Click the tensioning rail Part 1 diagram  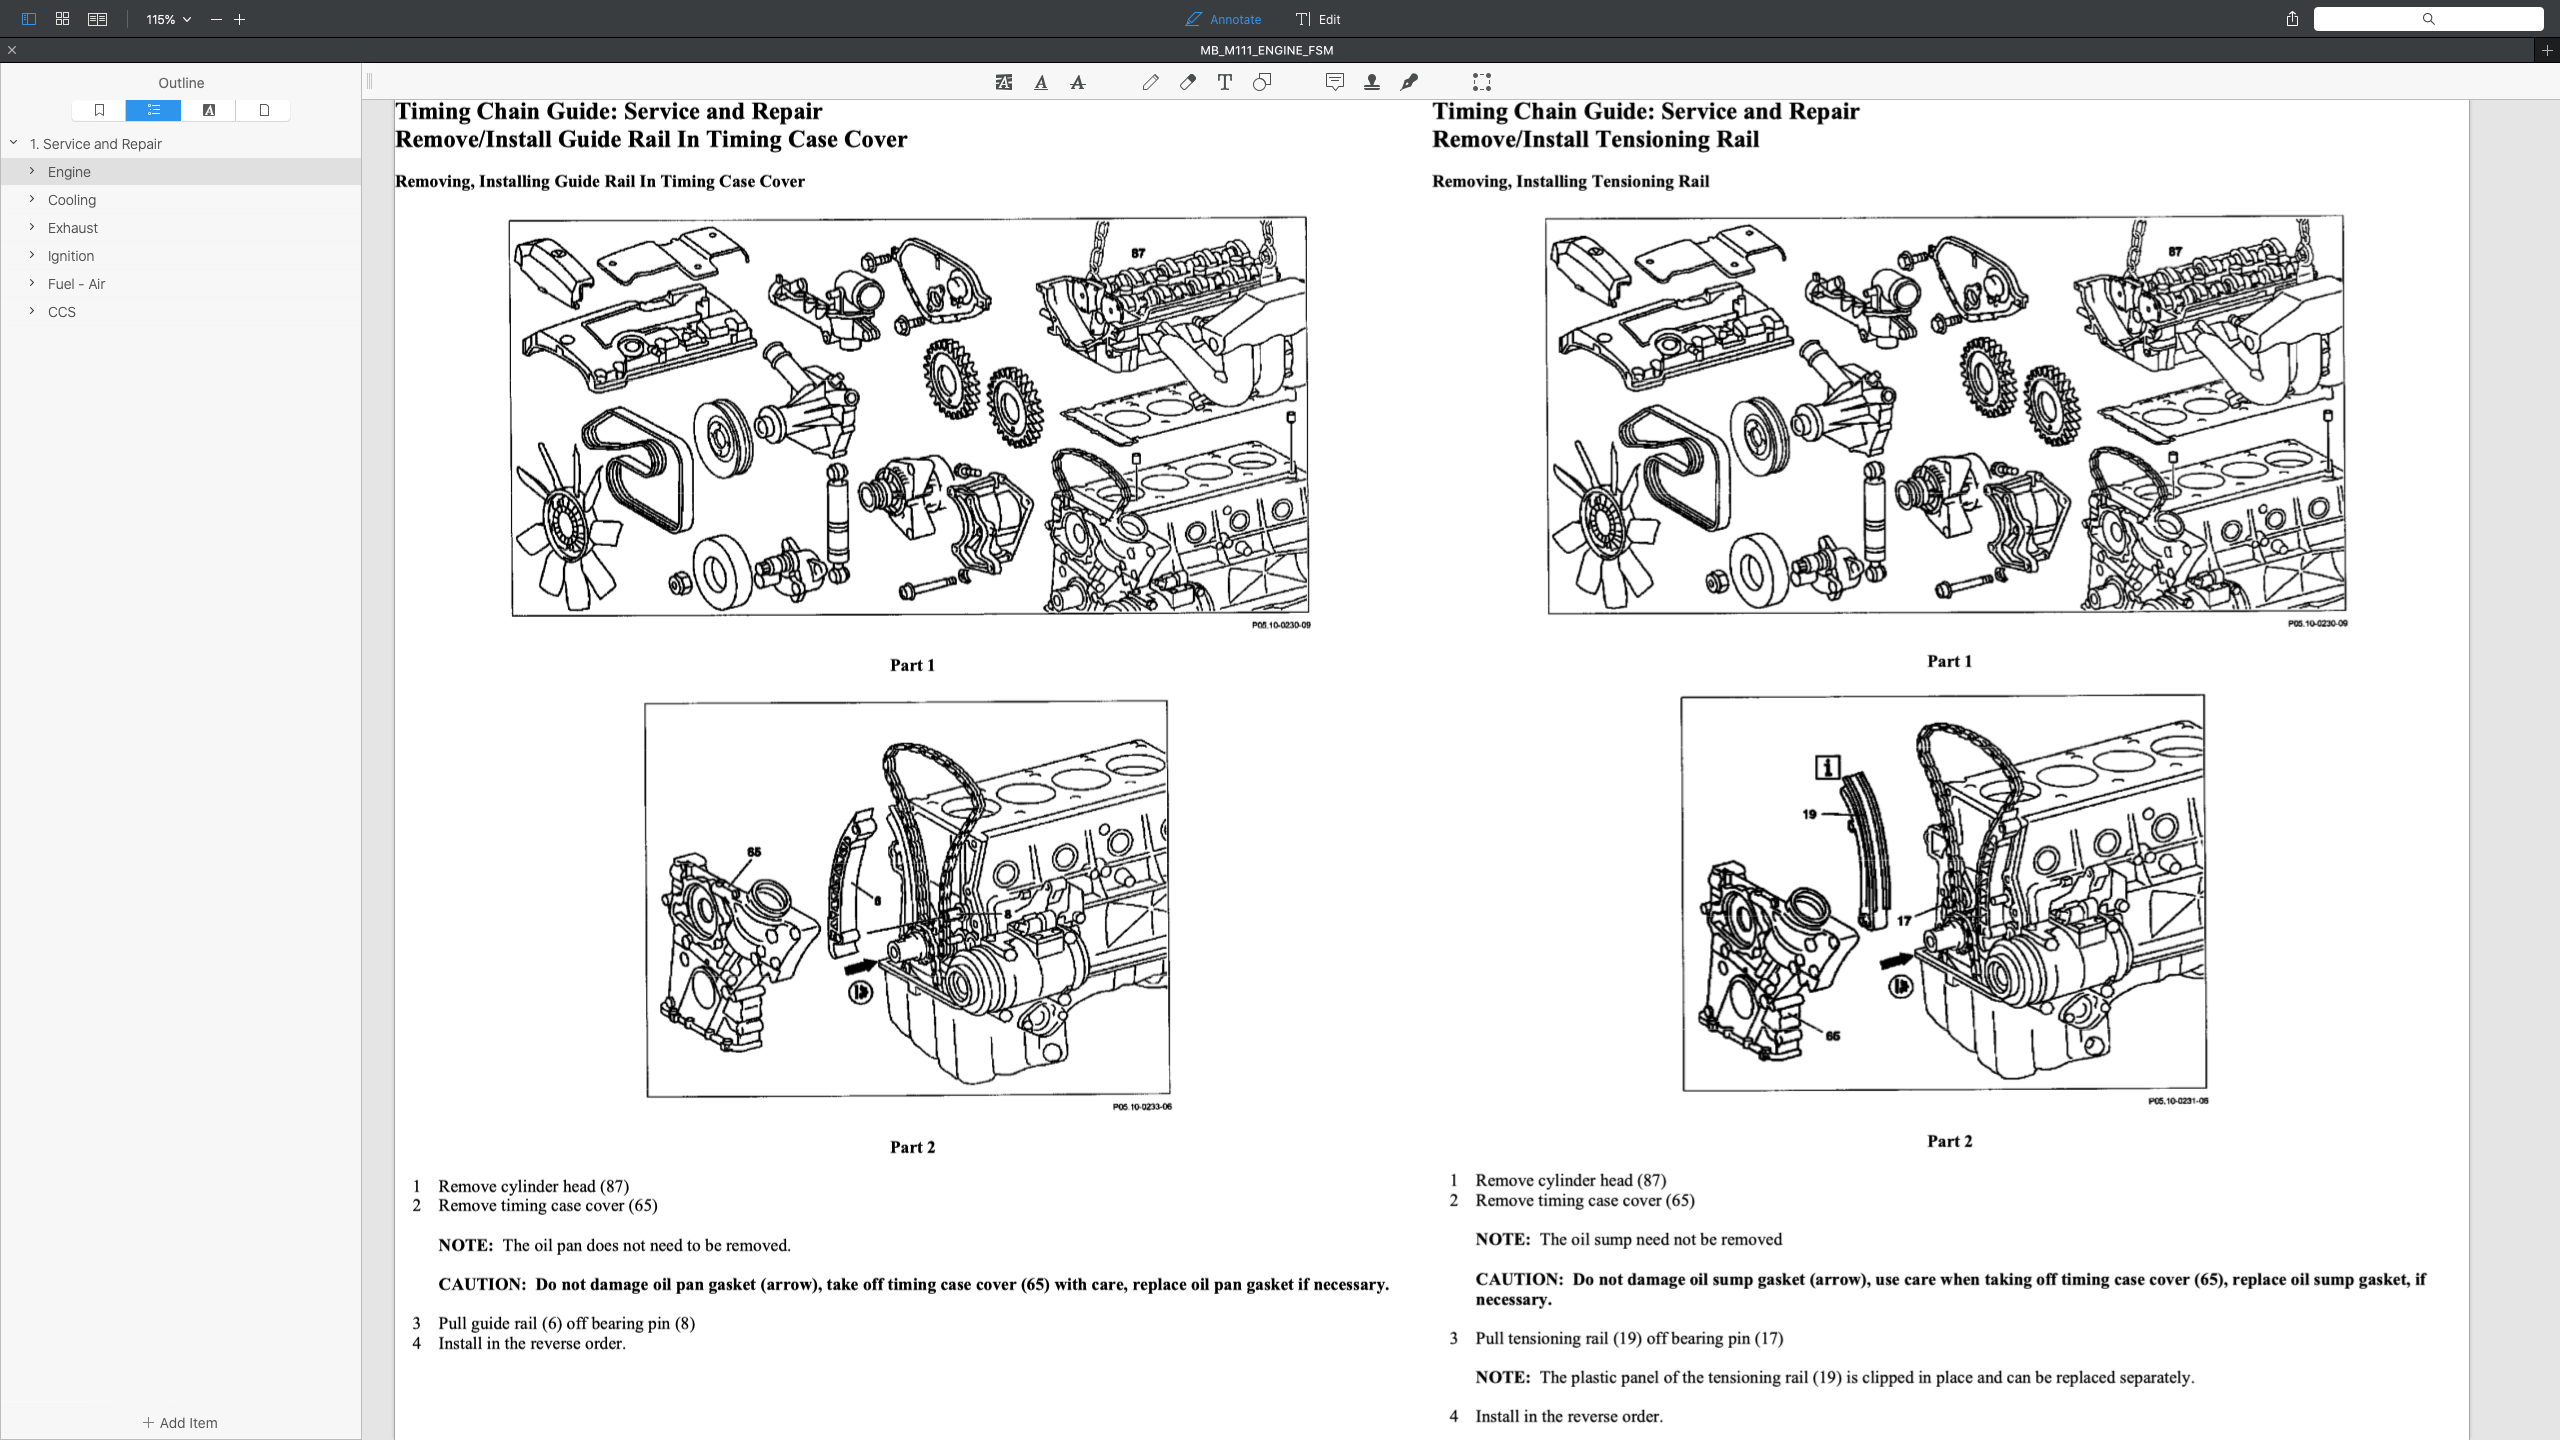[x=1946, y=415]
